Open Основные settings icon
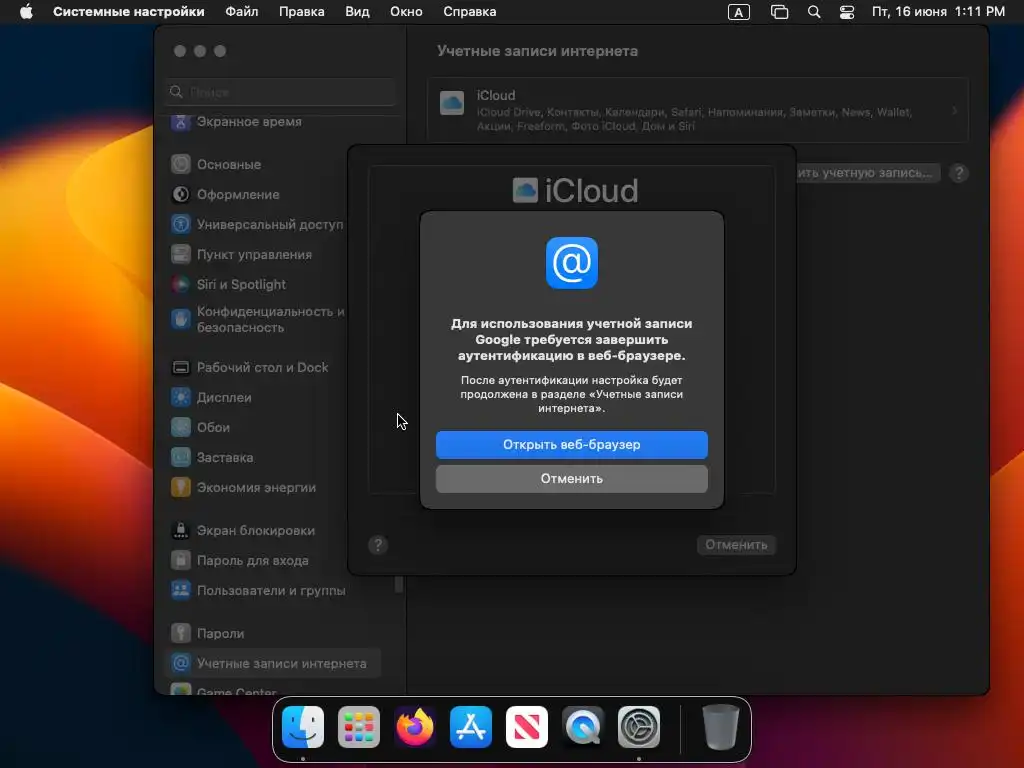 point(181,165)
